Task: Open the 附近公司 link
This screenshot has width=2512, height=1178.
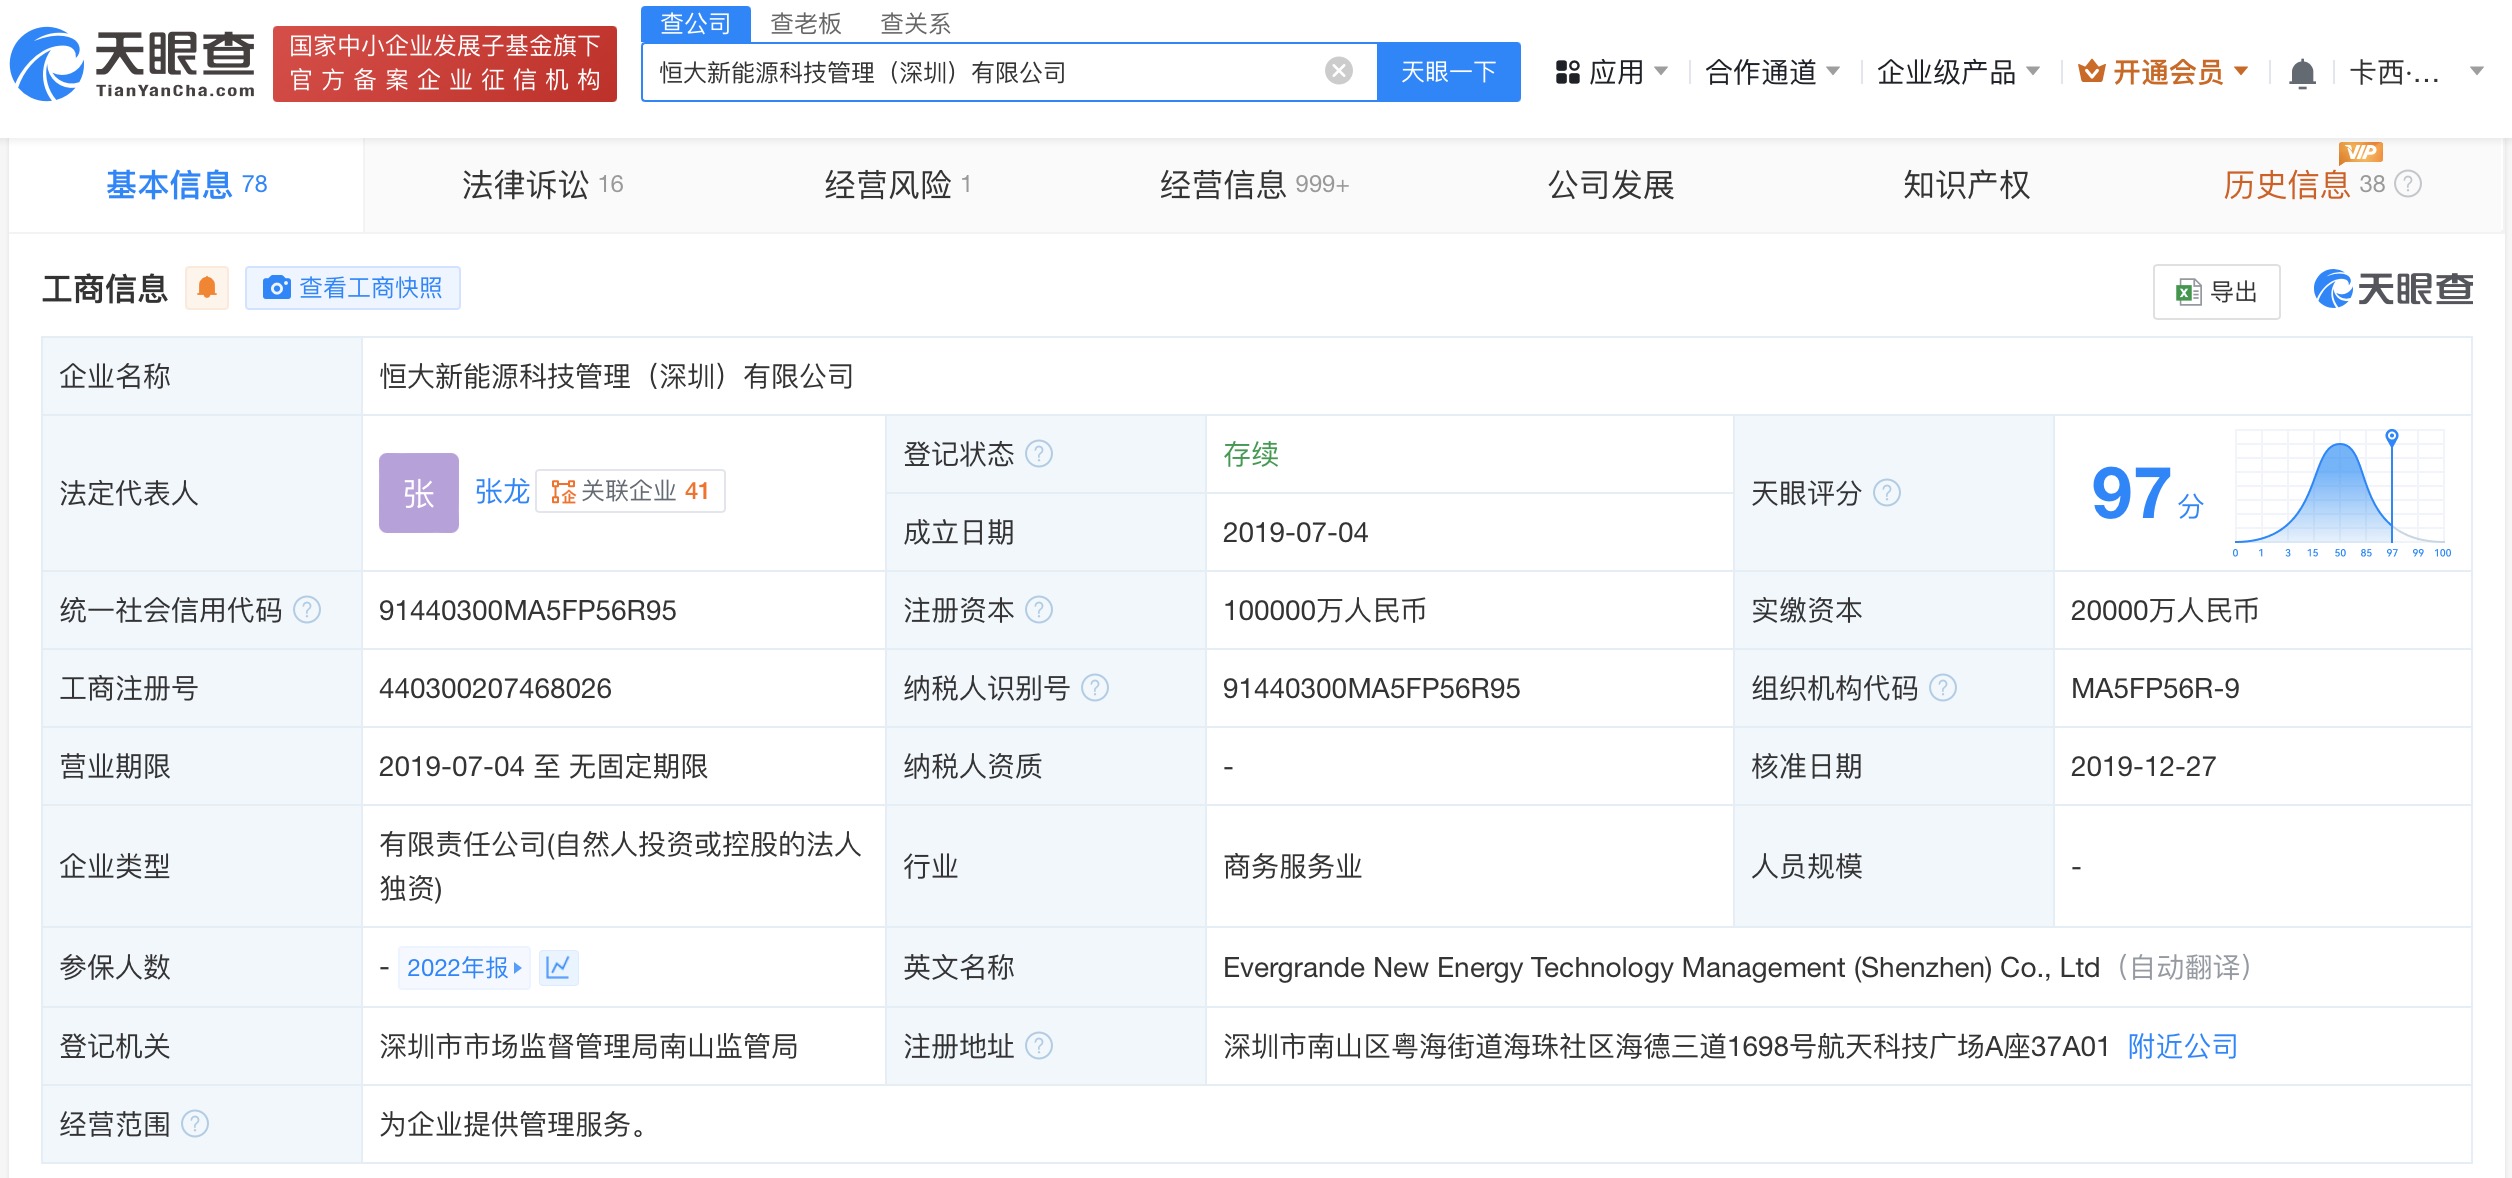Action: click(x=2182, y=1046)
